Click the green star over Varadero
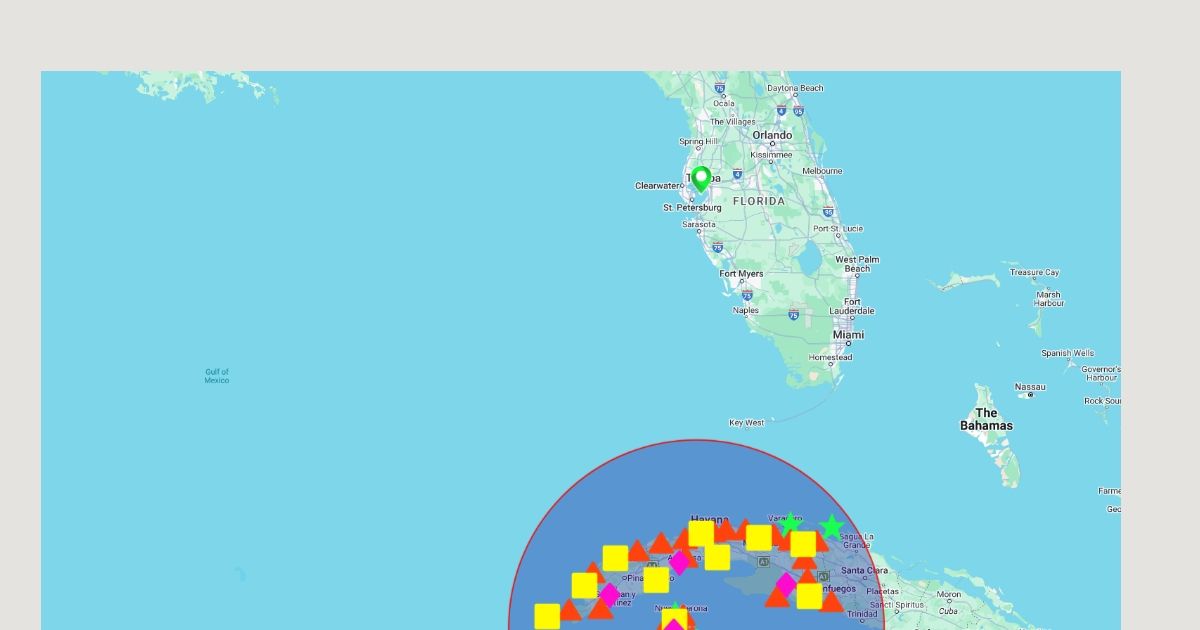This screenshot has width=1200, height=630. pyautogui.click(x=790, y=523)
